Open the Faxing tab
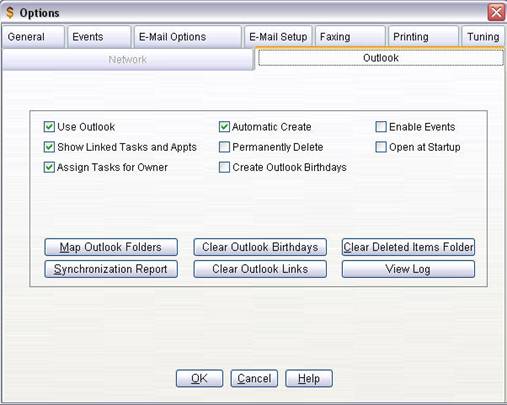This screenshot has width=507, height=405. point(350,37)
